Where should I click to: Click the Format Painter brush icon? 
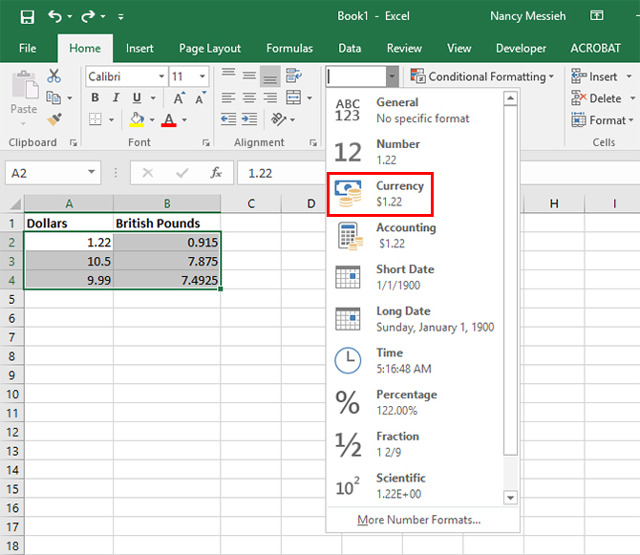click(54, 118)
